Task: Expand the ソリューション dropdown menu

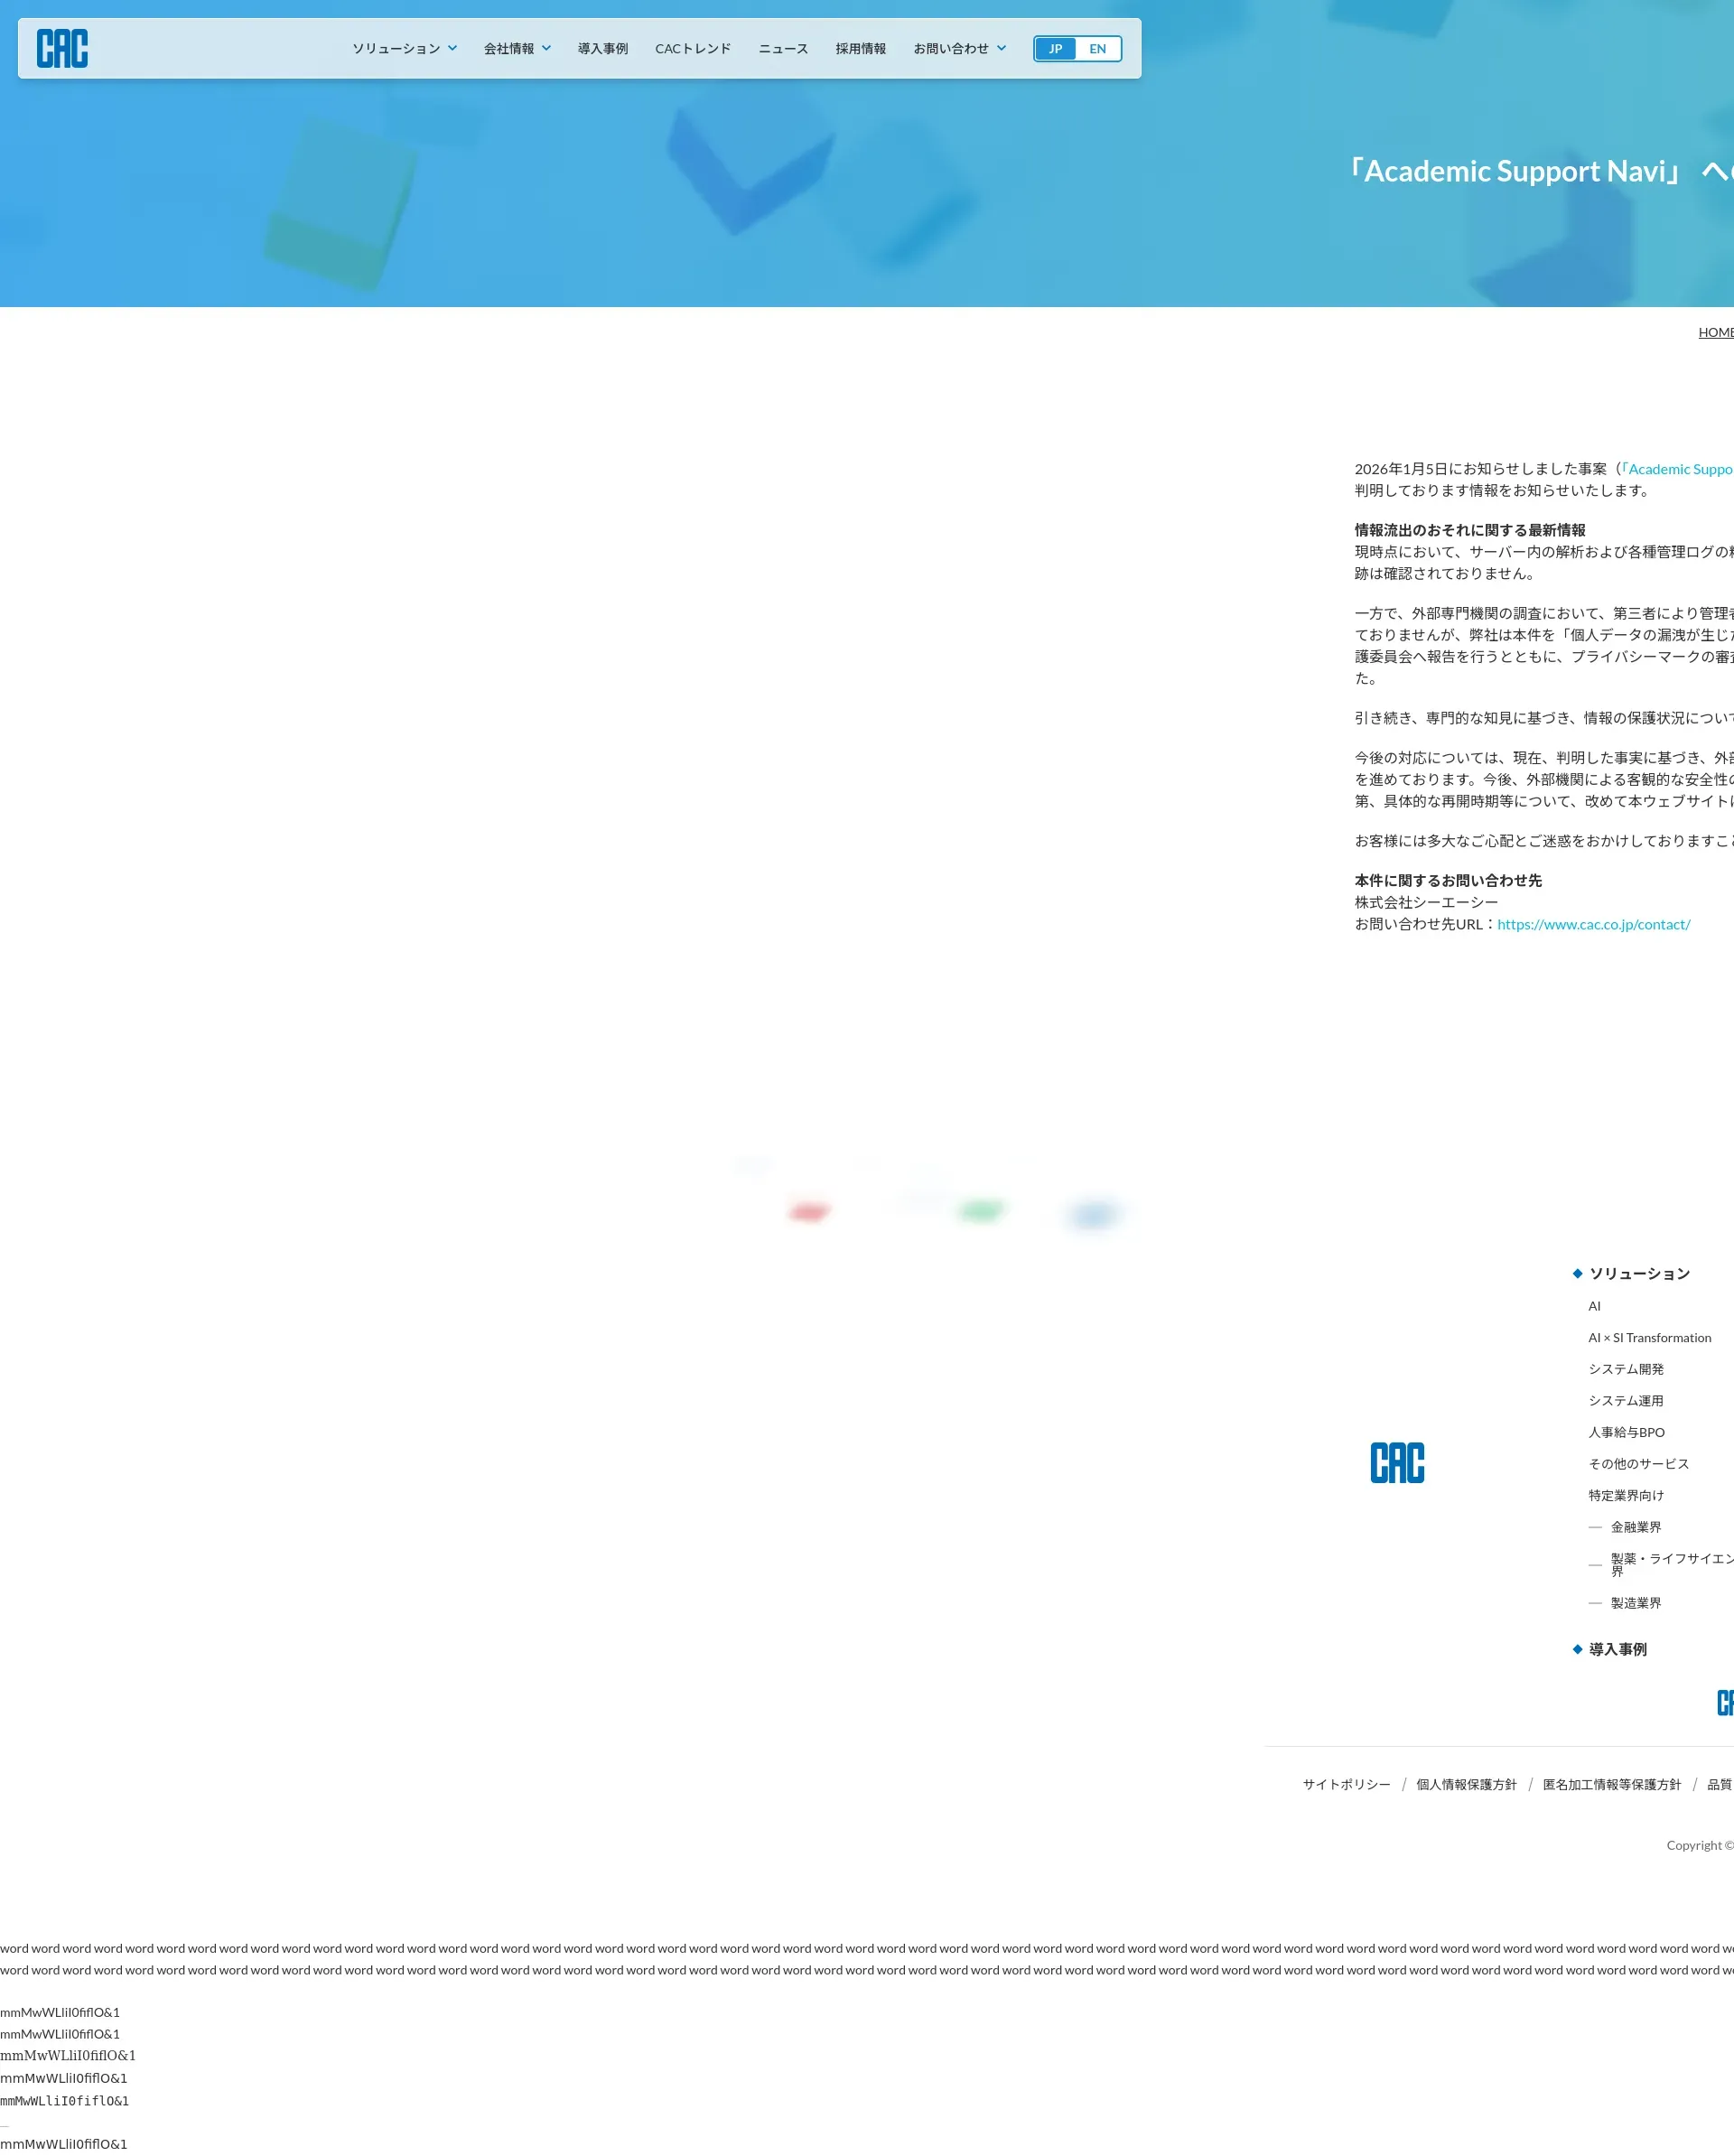Action: pos(404,49)
